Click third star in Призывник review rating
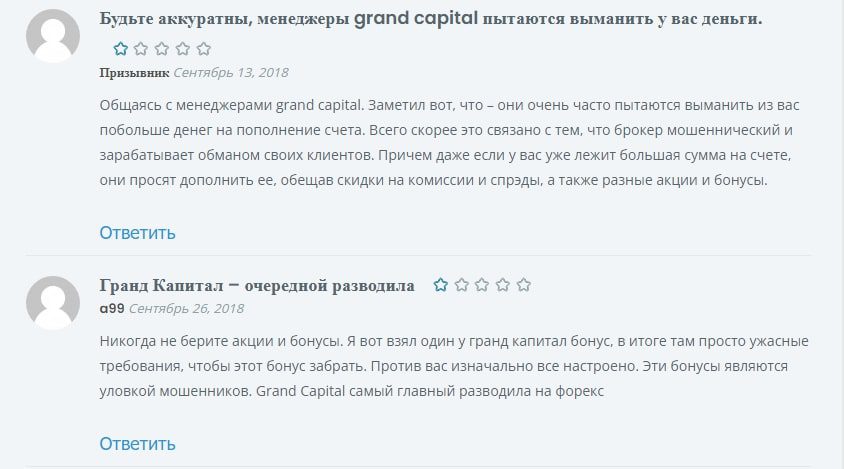Screen dimensions: 844x469 [162, 49]
